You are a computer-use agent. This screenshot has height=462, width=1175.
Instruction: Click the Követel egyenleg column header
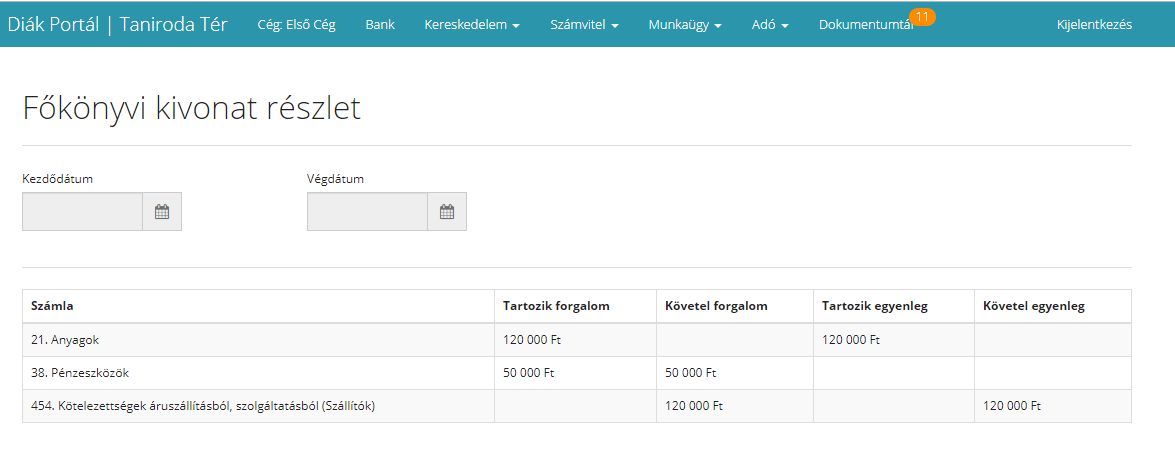[x=1034, y=306]
